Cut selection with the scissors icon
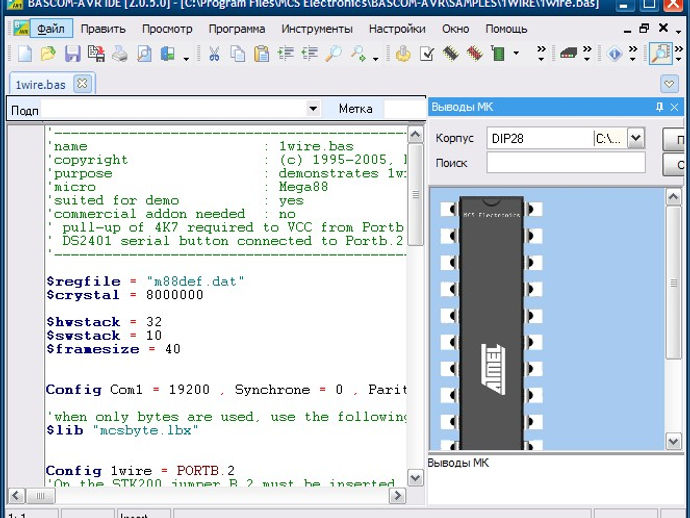The width and height of the screenshot is (690, 518). (x=214, y=54)
